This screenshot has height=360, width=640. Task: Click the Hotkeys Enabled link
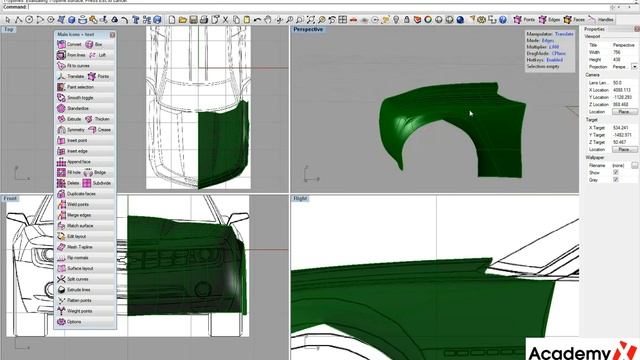pos(555,60)
